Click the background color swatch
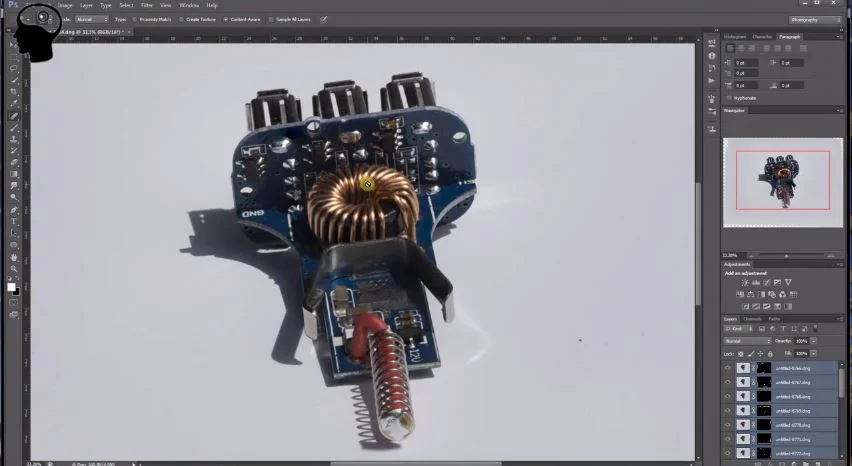The image size is (852, 466). [16, 292]
